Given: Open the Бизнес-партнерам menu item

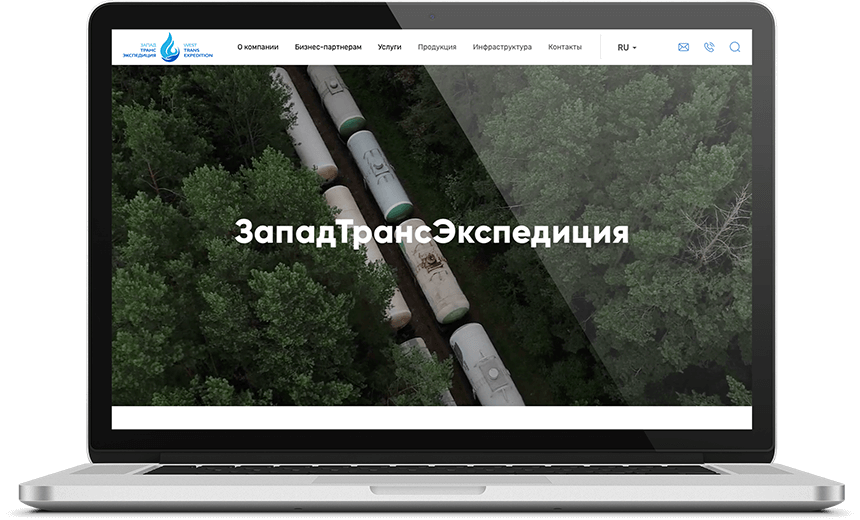Looking at the screenshot, I should click(x=328, y=47).
